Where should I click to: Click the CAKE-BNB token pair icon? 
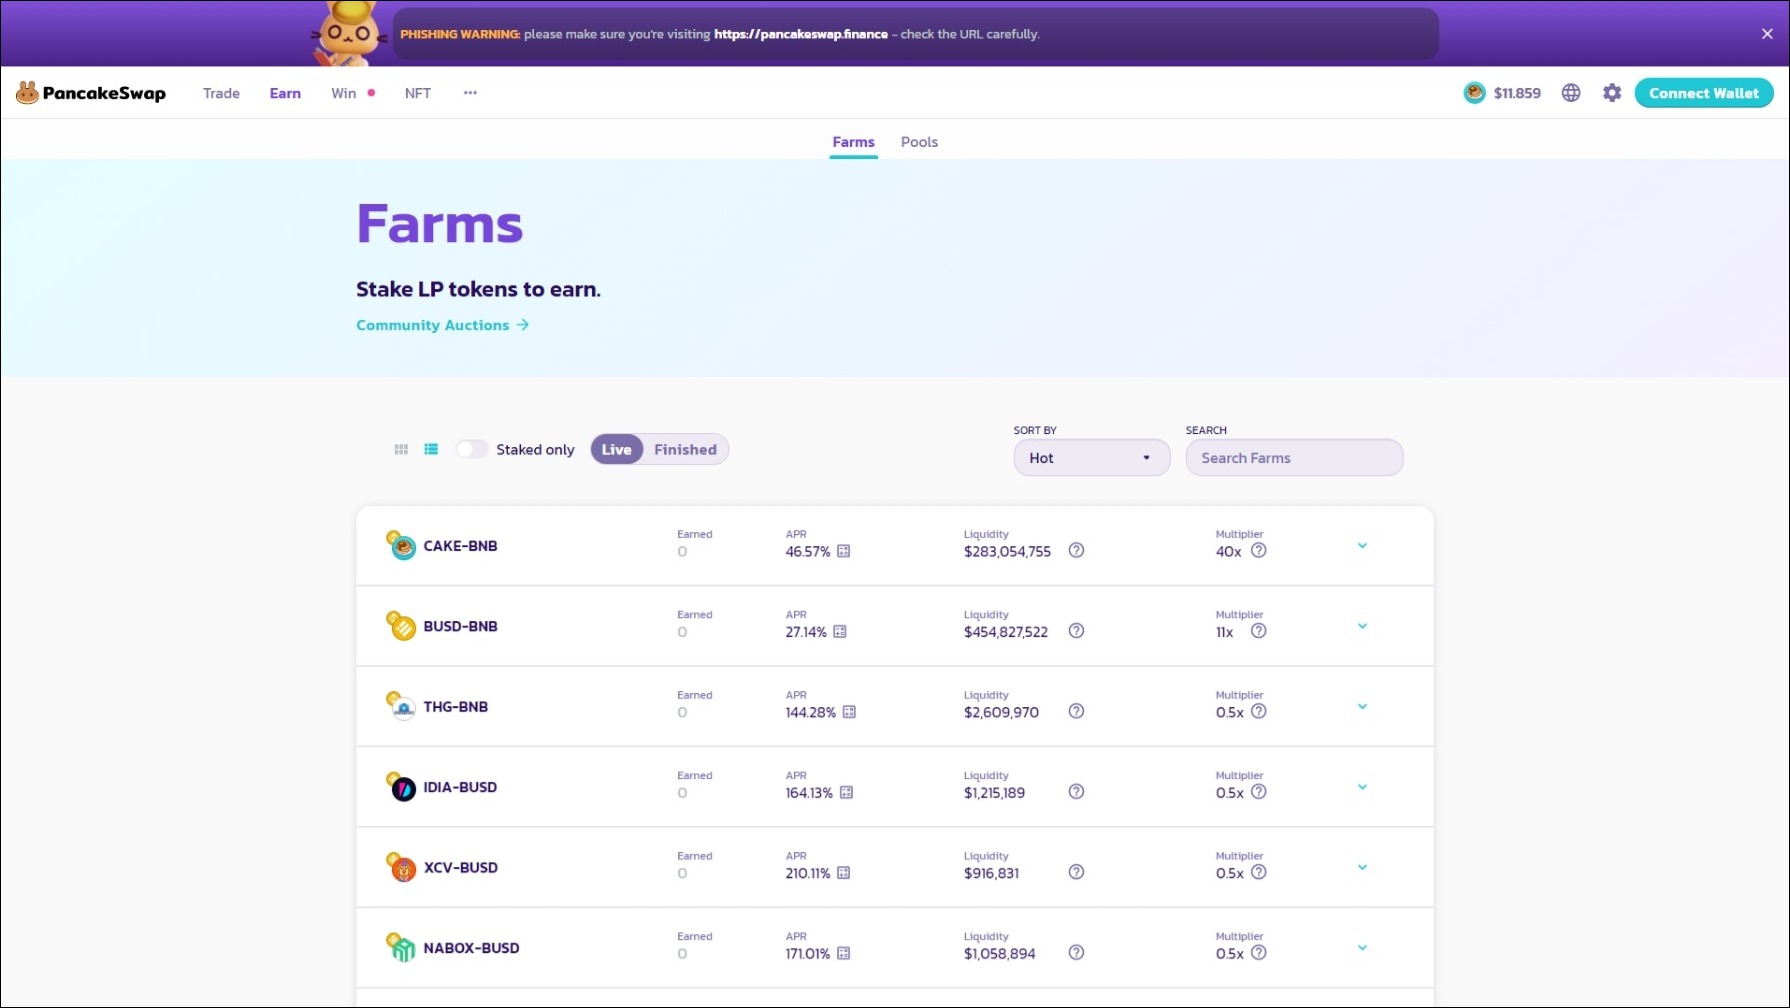(401, 545)
